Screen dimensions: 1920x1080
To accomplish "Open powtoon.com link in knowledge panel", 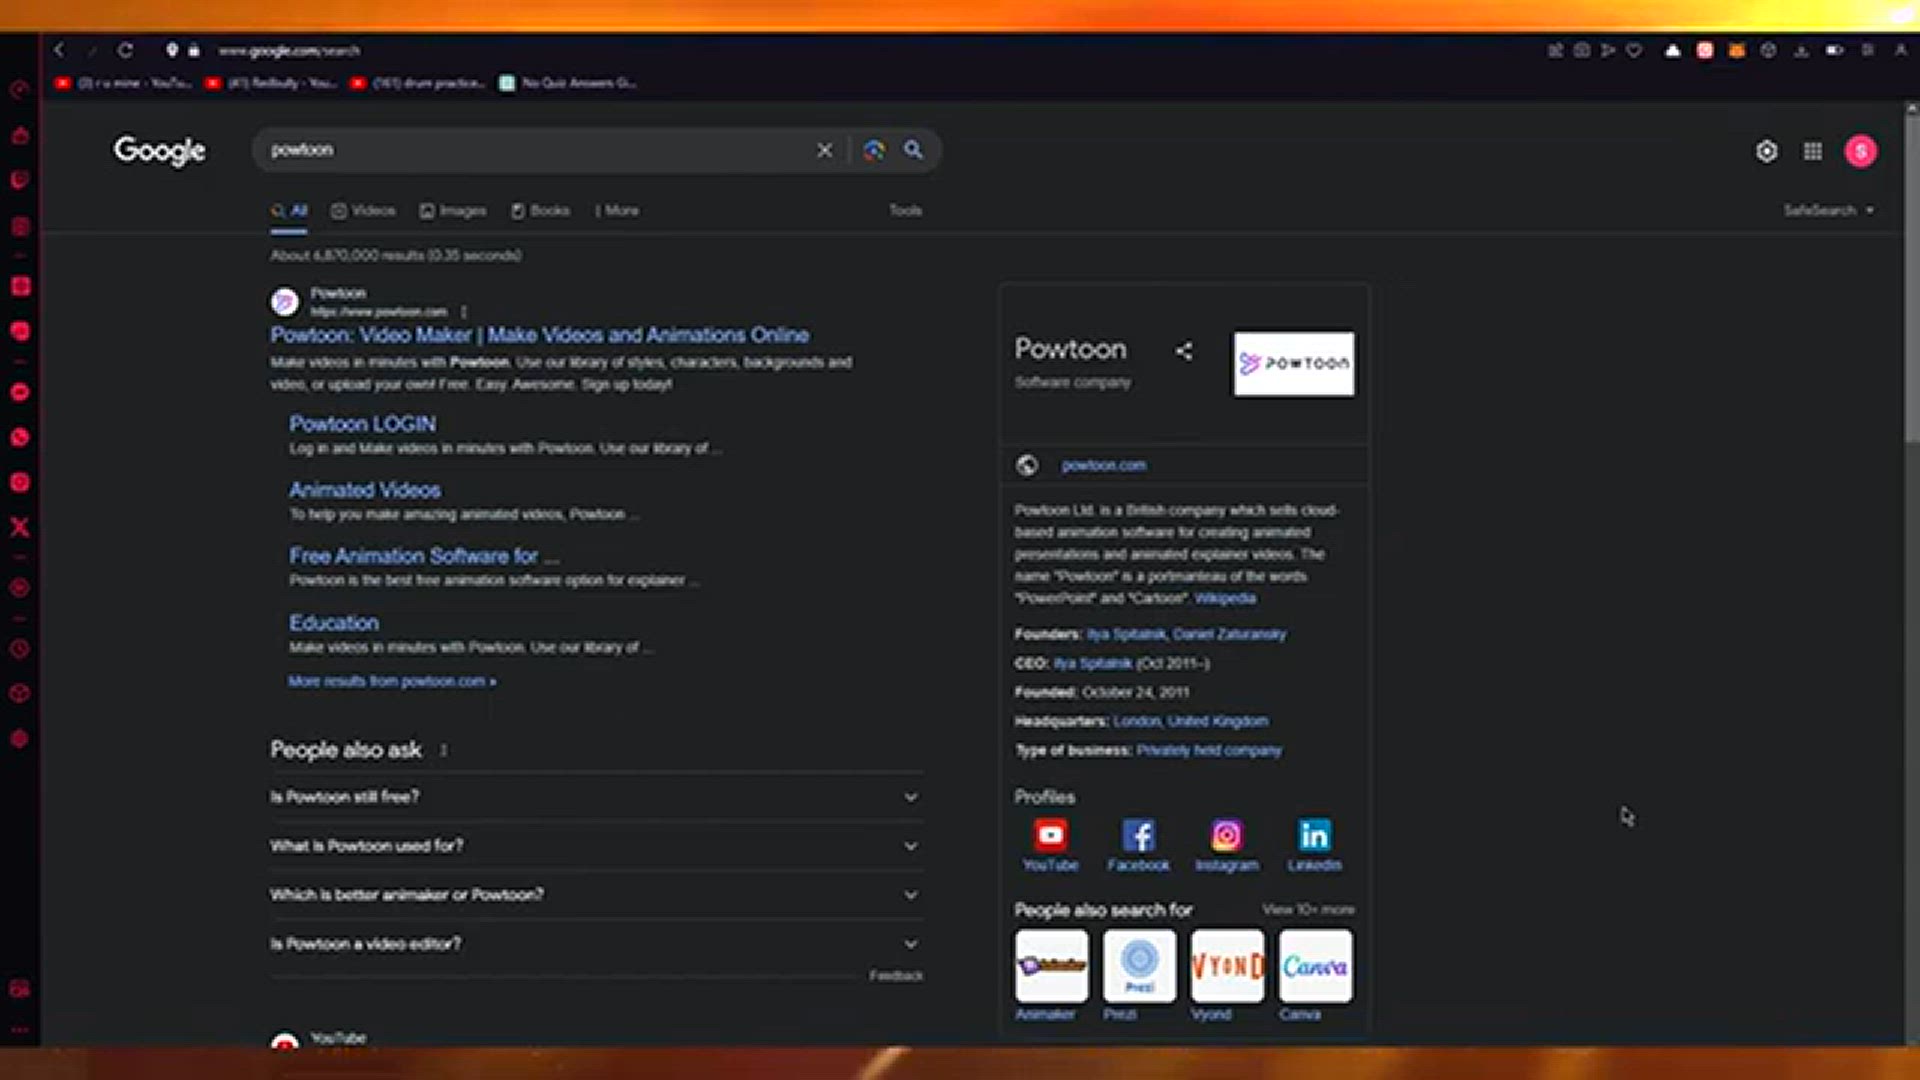I will pyautogui.click(x=1104, y=465).
